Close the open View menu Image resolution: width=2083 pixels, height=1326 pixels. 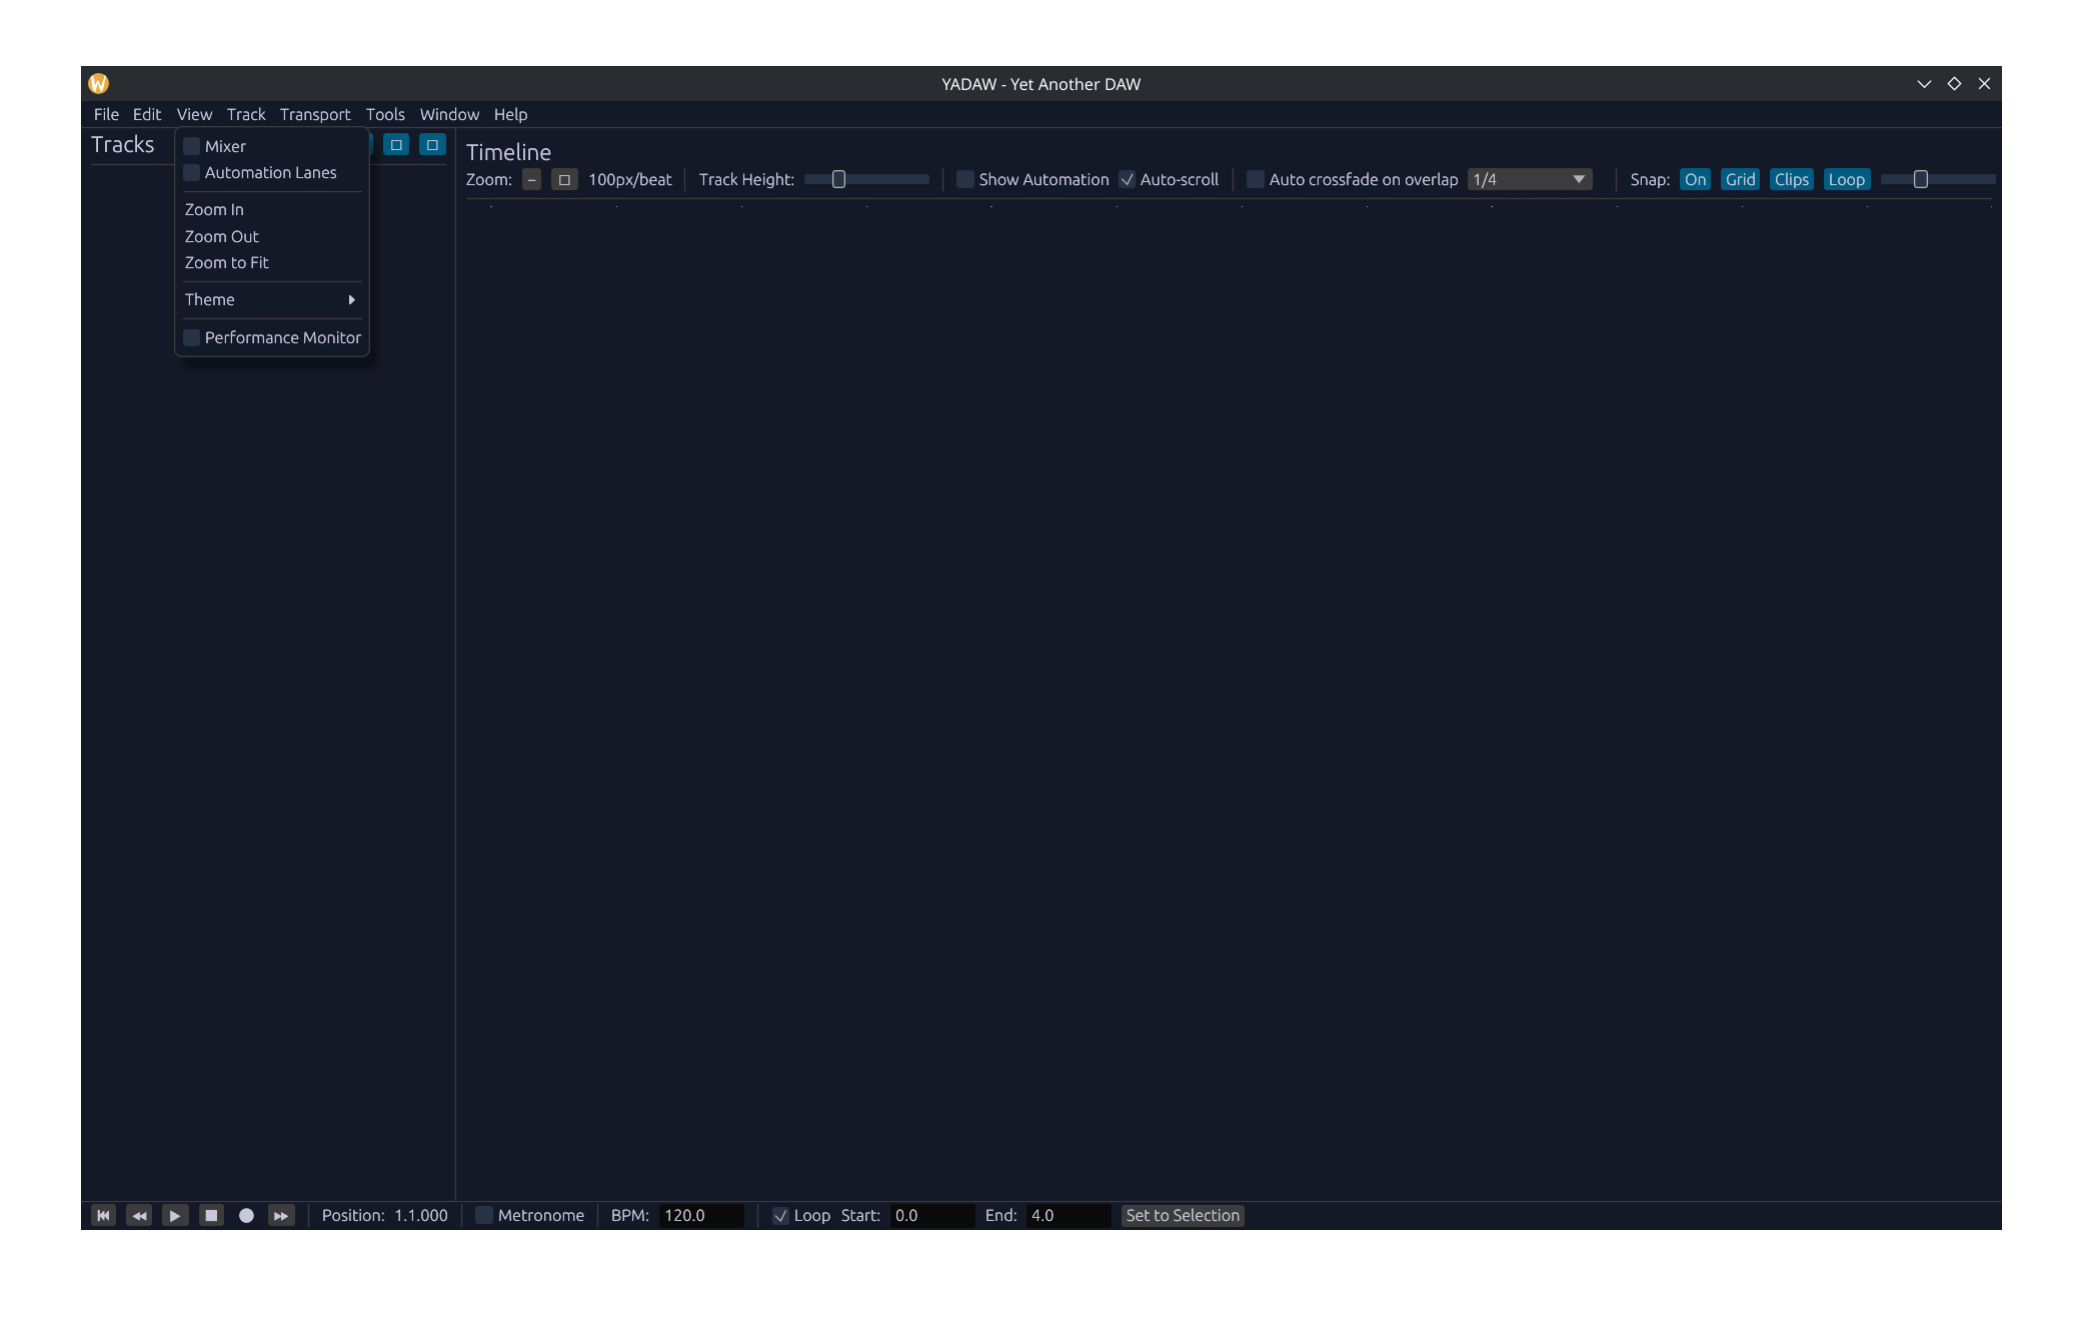[194, 114]
